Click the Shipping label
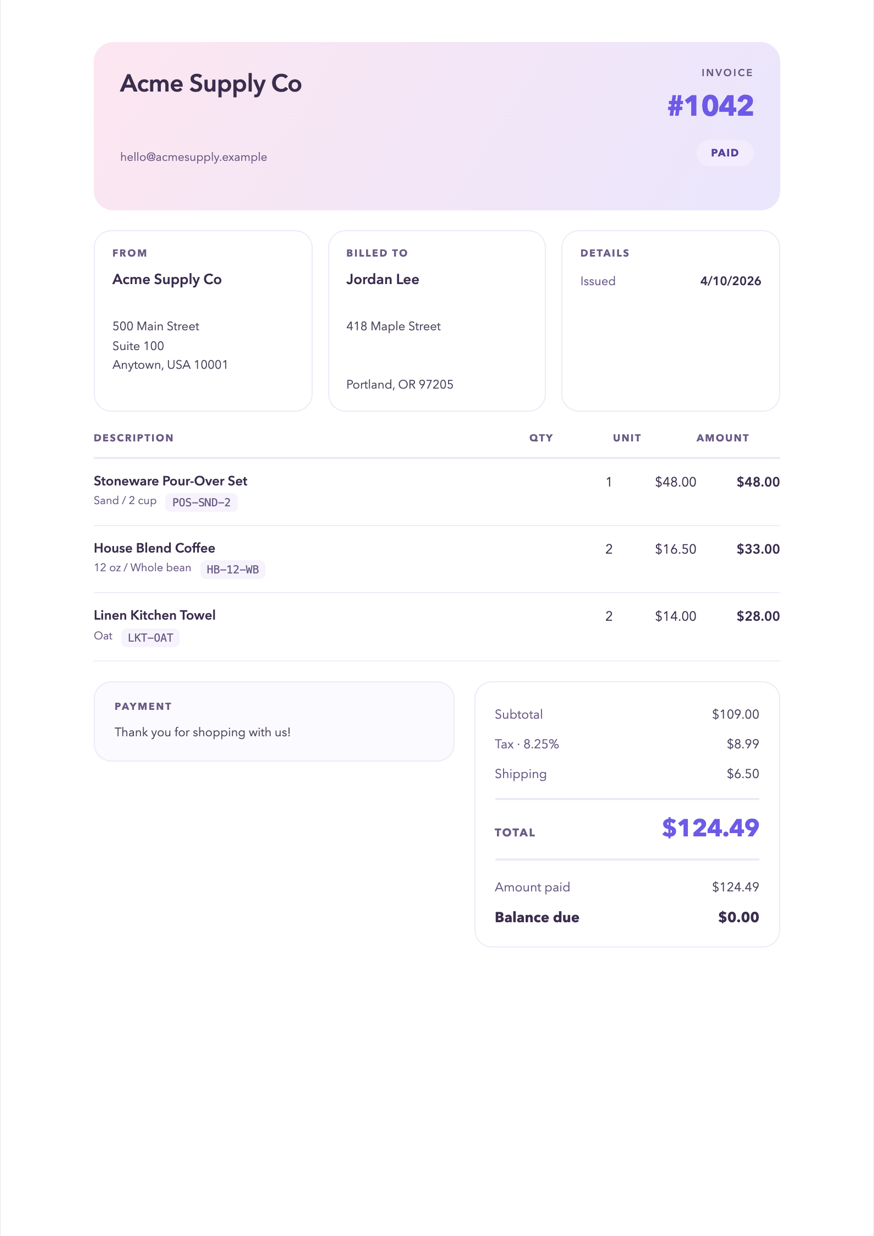 (521, 774)
